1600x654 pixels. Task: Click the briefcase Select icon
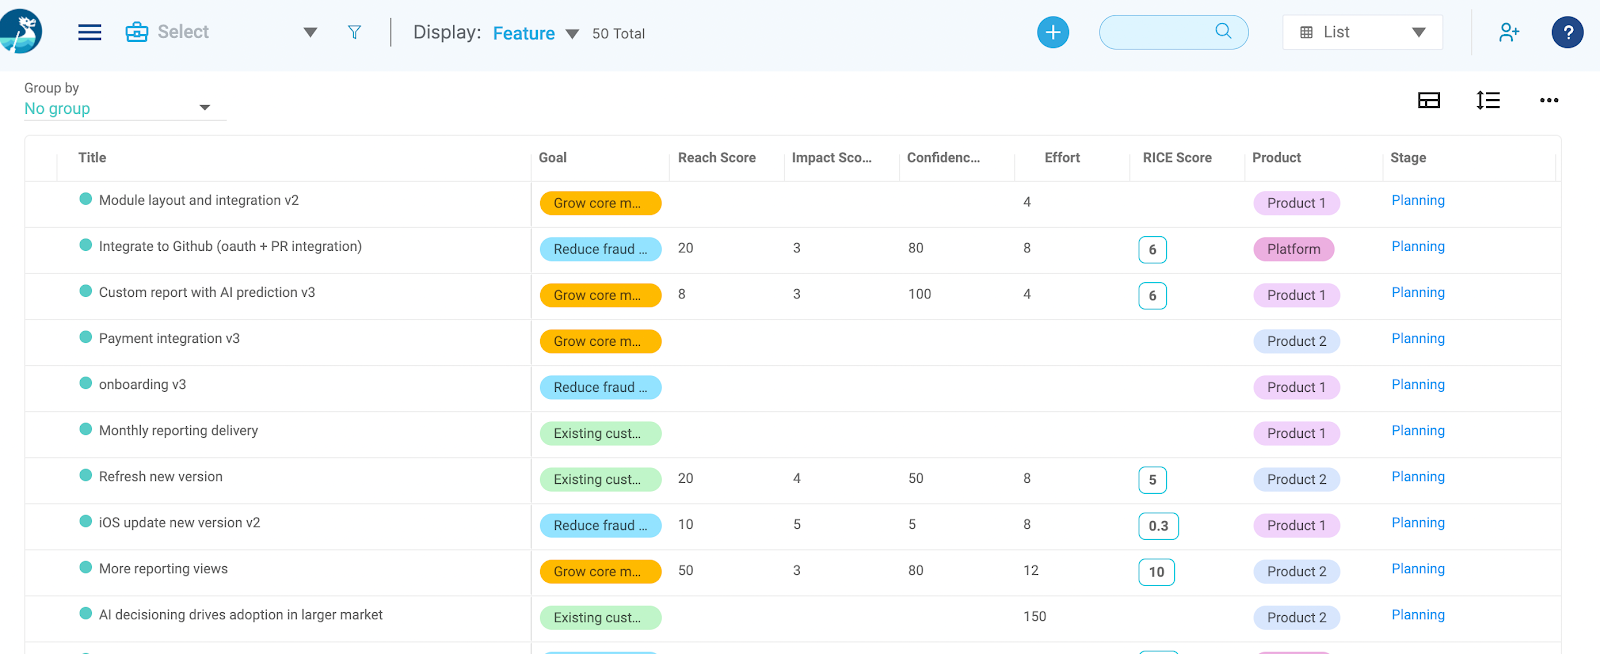pos(137,32)
